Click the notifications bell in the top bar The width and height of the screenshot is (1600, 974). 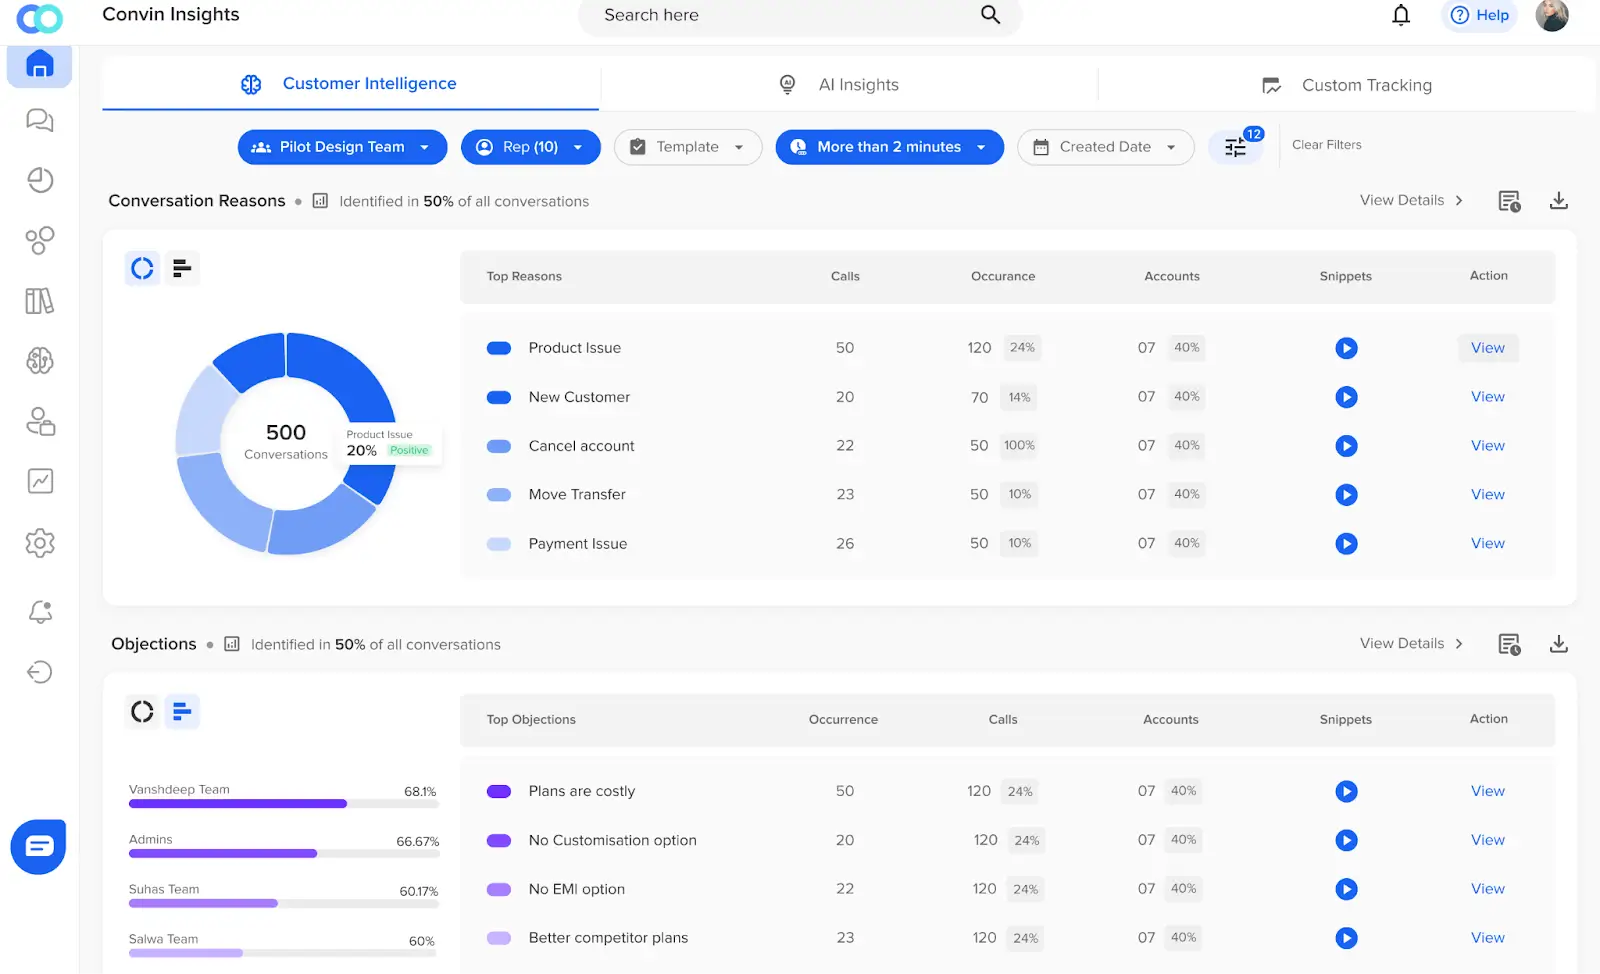point(1400,15)
